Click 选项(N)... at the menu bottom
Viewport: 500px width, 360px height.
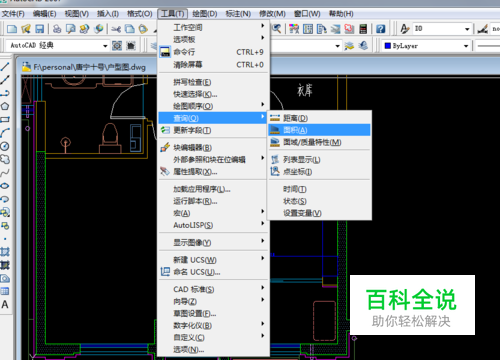[x=213, y=350]
